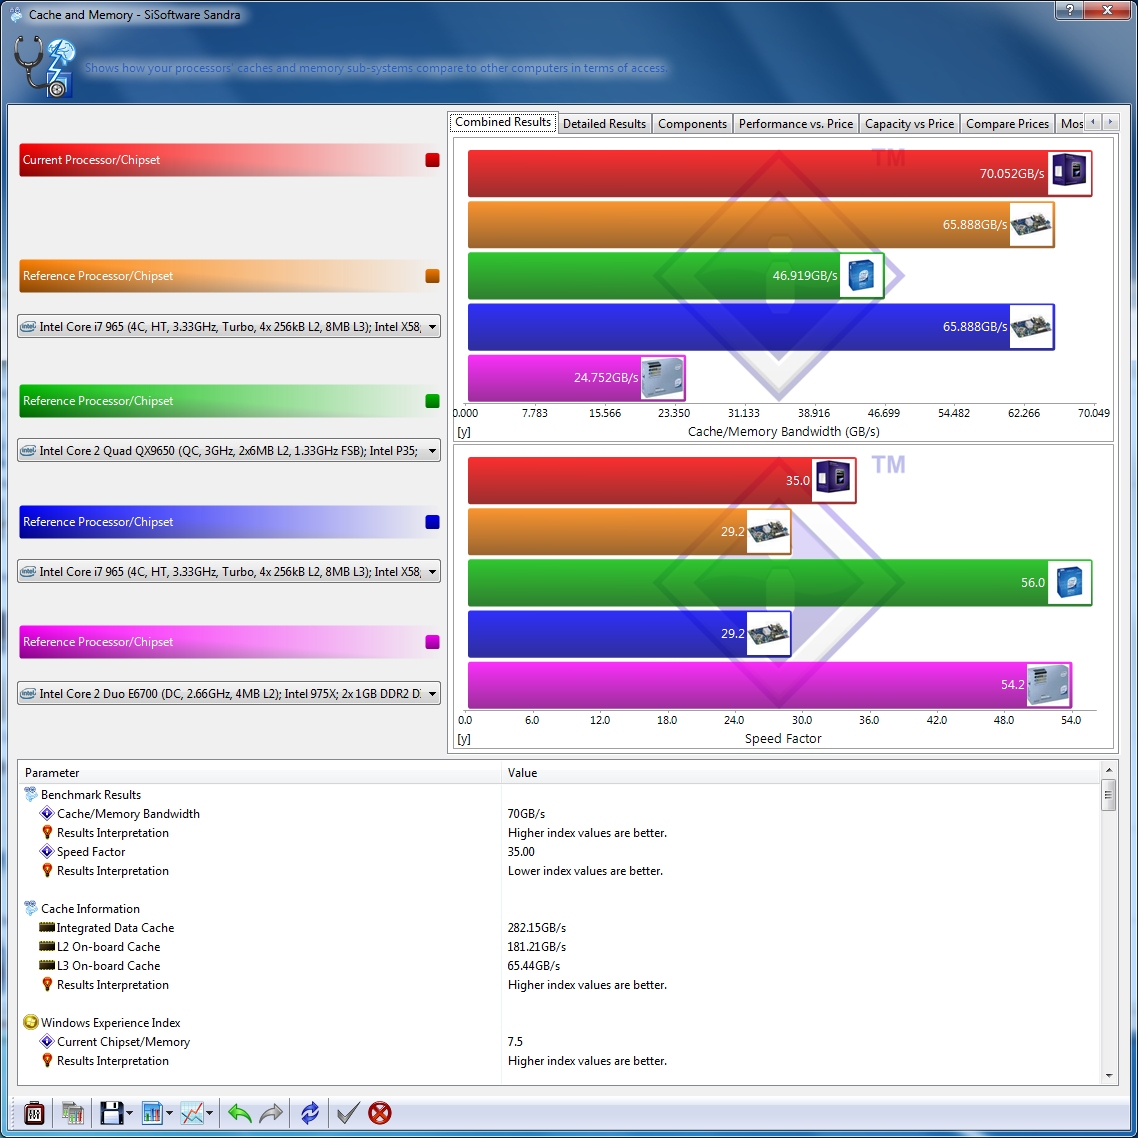Open the Performance vs. Price tab
This screenshot has height=1138, width=1138.
click(x=795, y=123)
